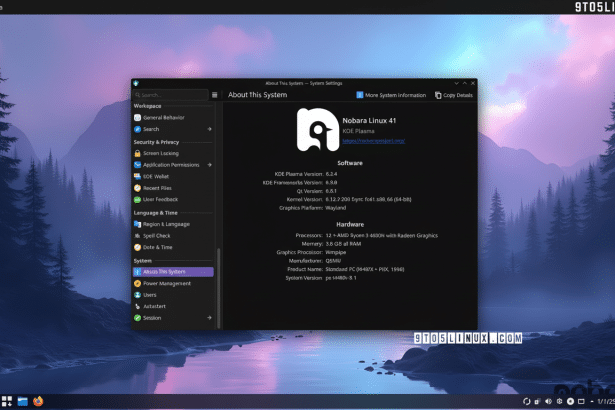Select About This System sidebar entry
The height and width of the screenshot is (410, 615).
[173, 272]
